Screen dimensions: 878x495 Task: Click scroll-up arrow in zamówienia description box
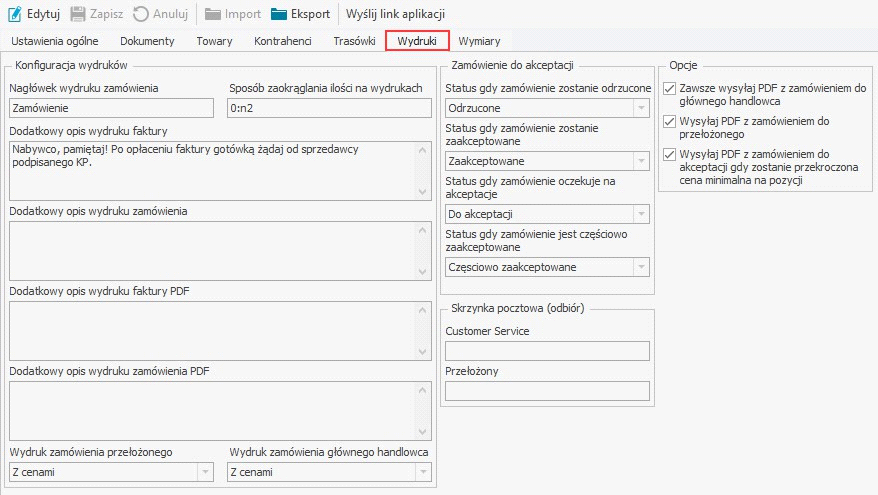(x=423, y=230)
